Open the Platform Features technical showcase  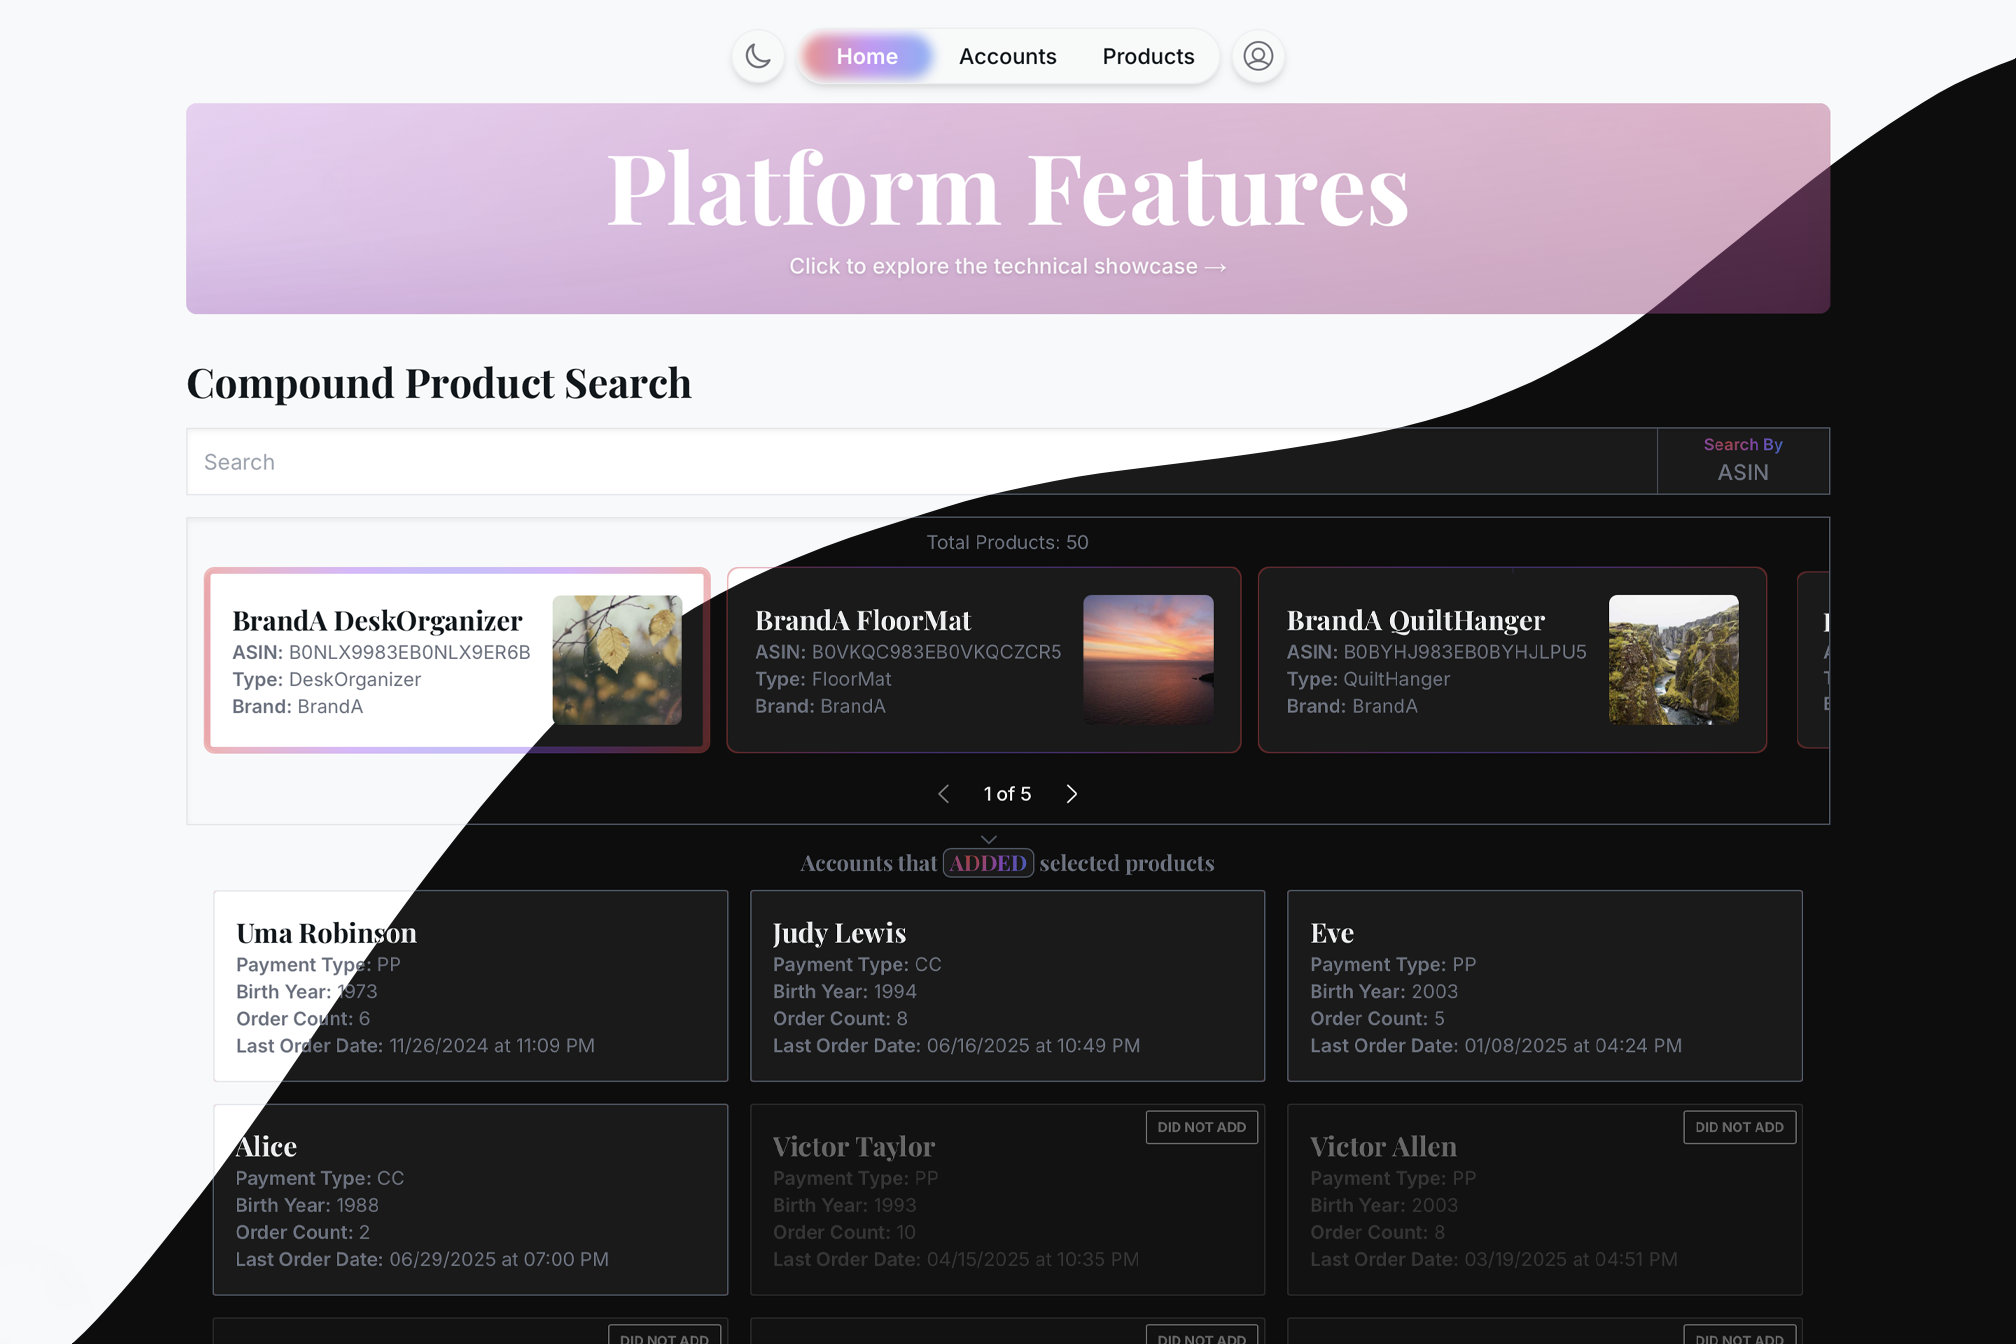tap(1007, 208)
